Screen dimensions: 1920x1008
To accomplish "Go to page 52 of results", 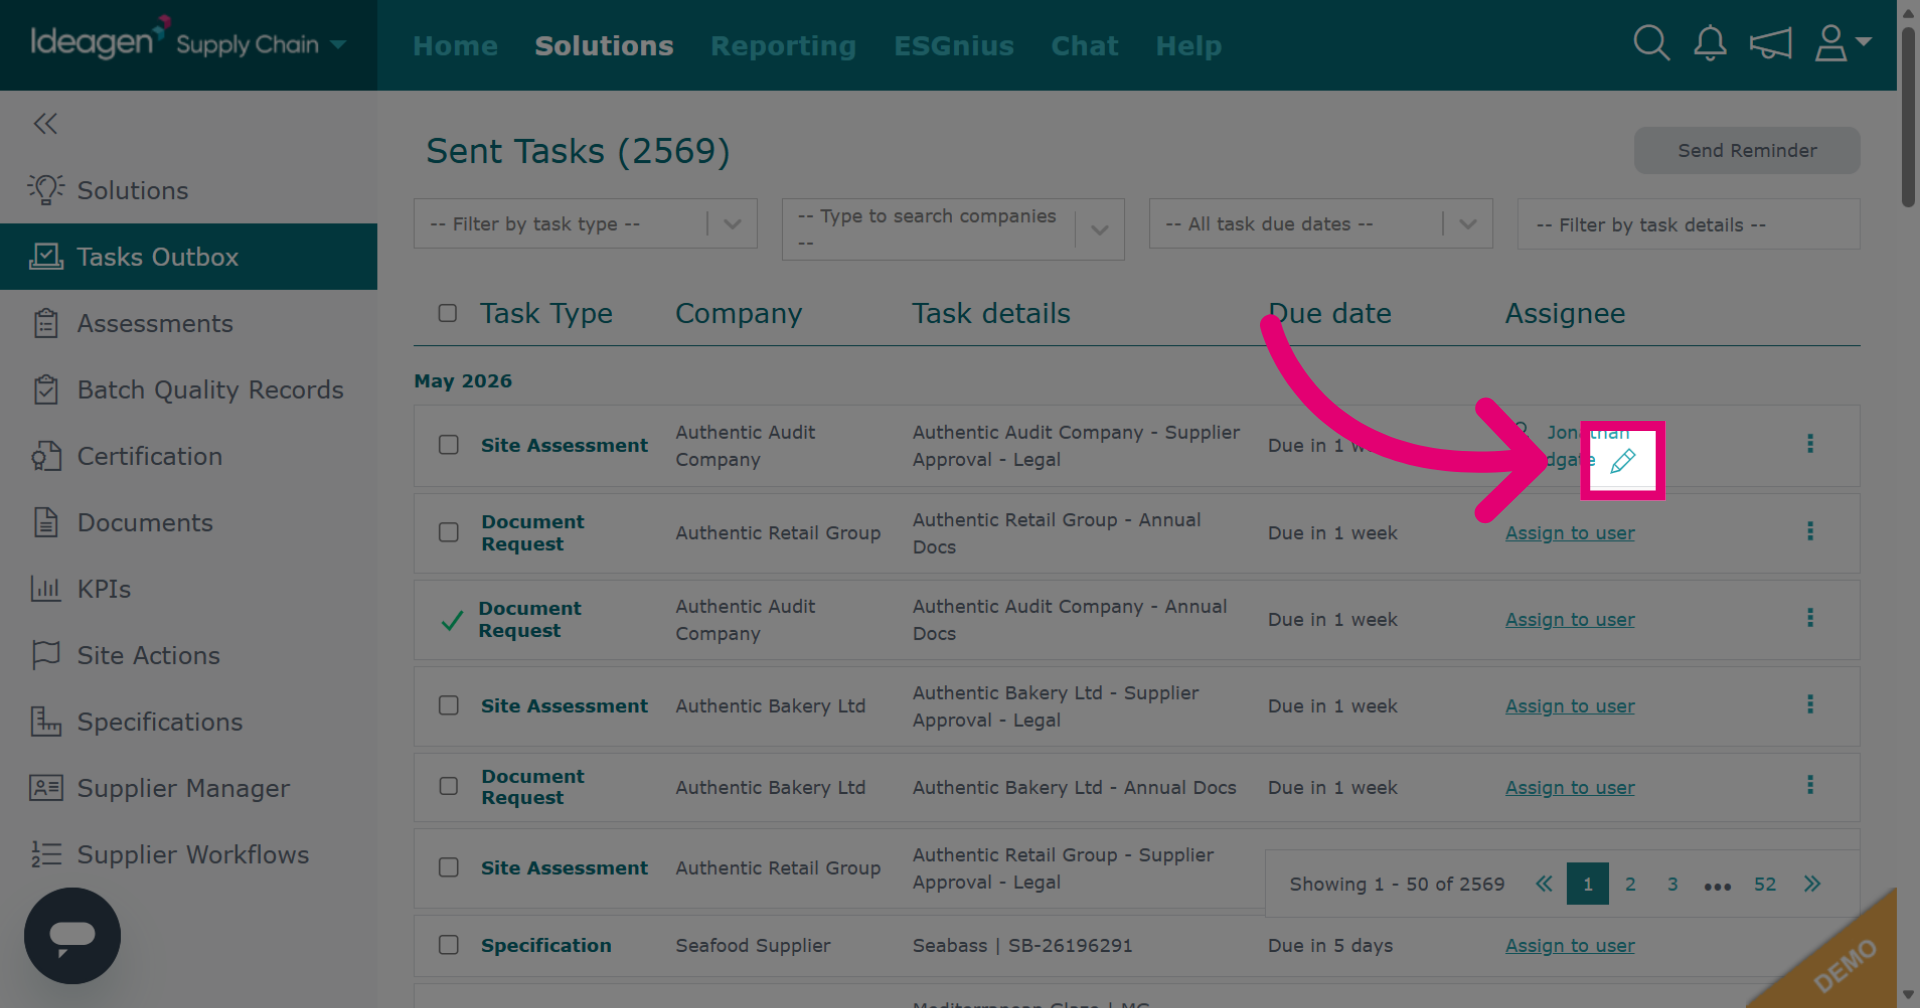I will click(x=1765, y=884).
